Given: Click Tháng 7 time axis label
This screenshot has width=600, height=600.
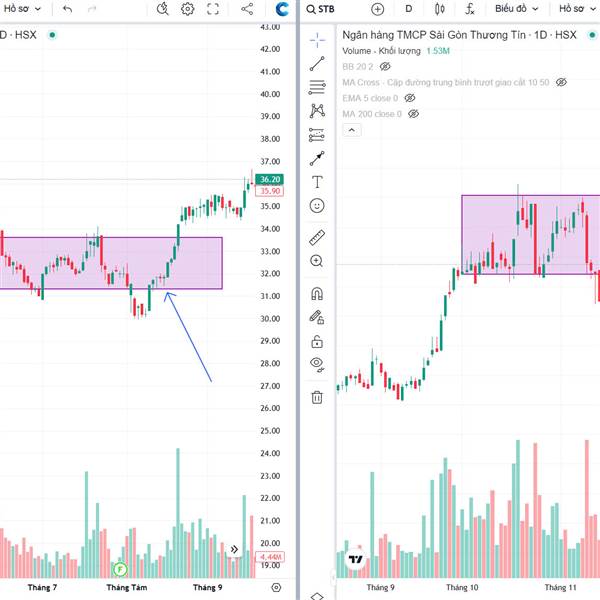Looking at the screenshot, I should 42,587.
